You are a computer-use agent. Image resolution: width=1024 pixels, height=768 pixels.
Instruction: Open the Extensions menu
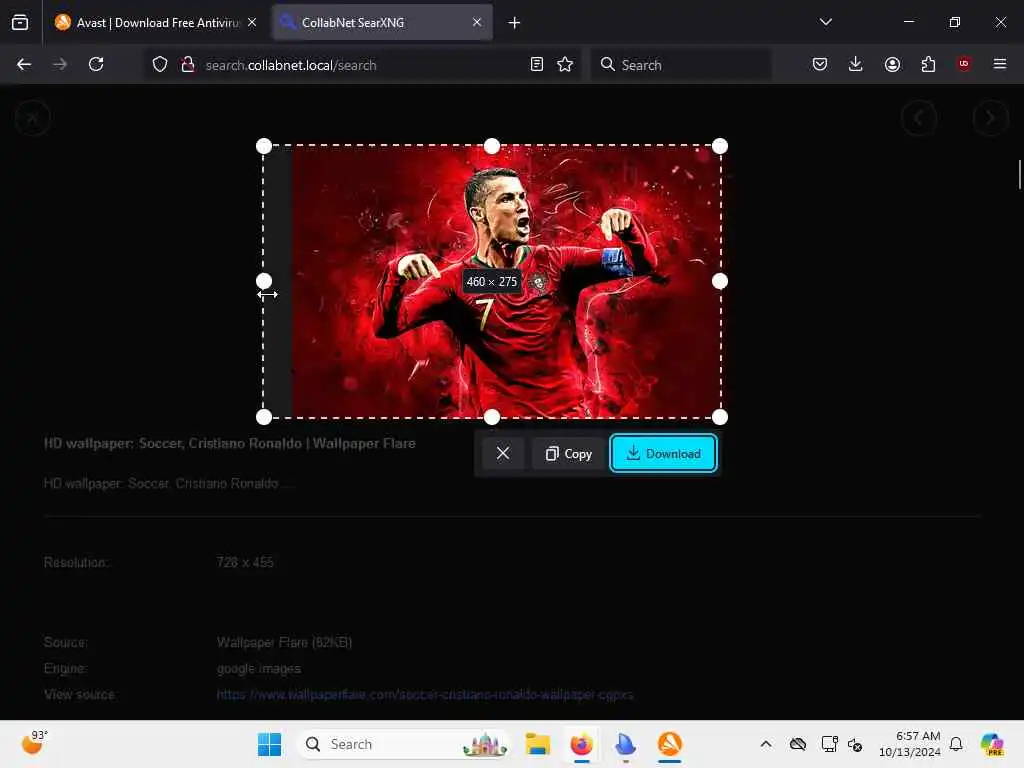[928, 65]
